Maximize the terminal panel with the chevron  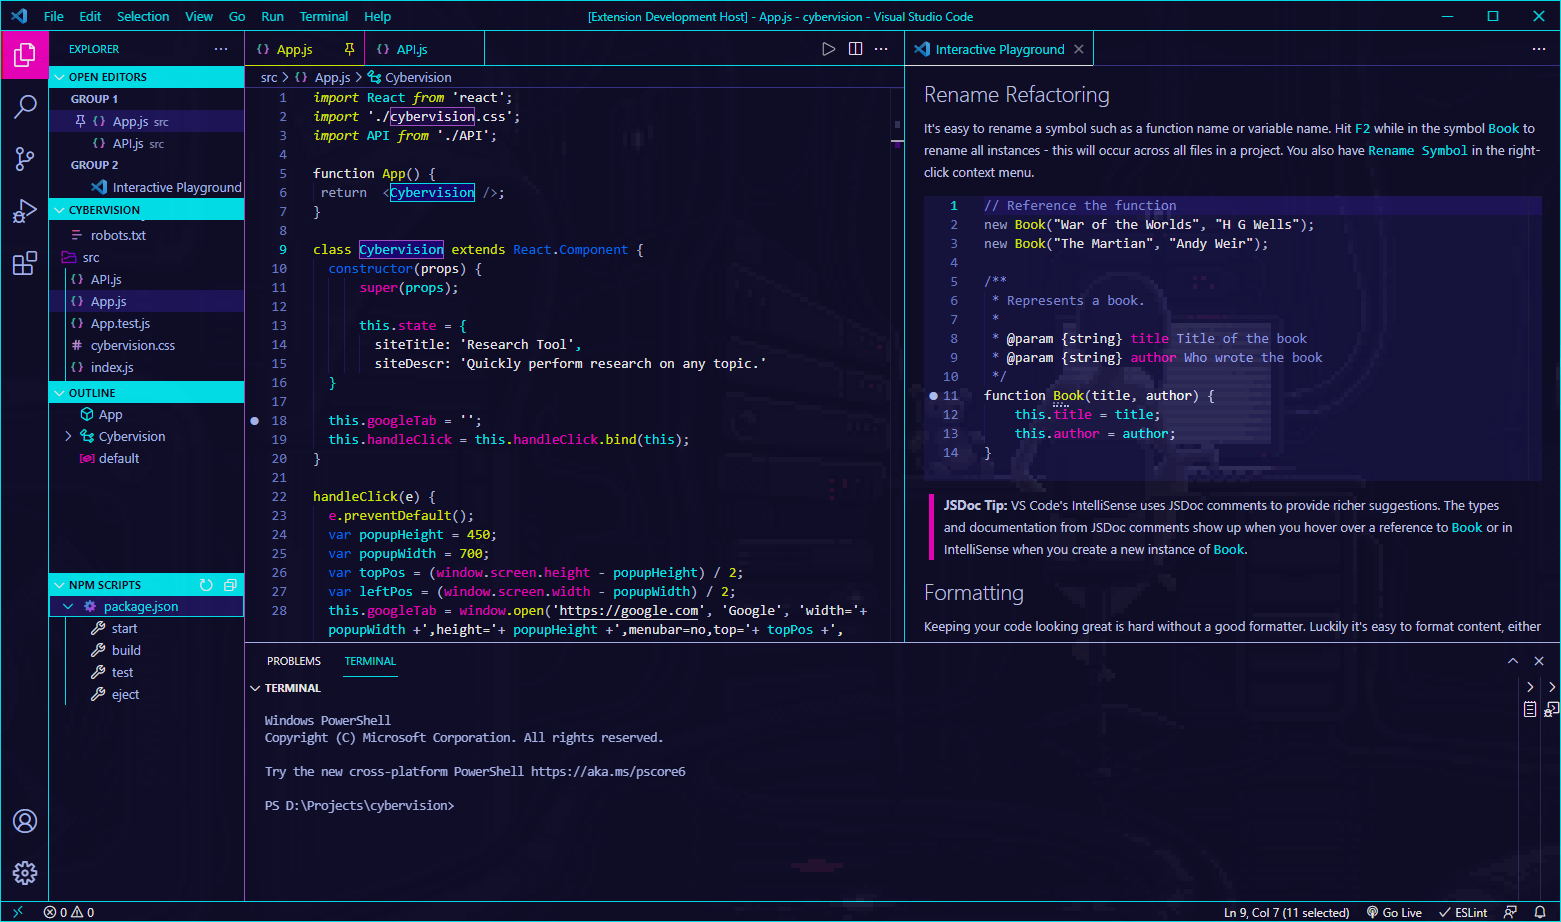click(1513, 661)
